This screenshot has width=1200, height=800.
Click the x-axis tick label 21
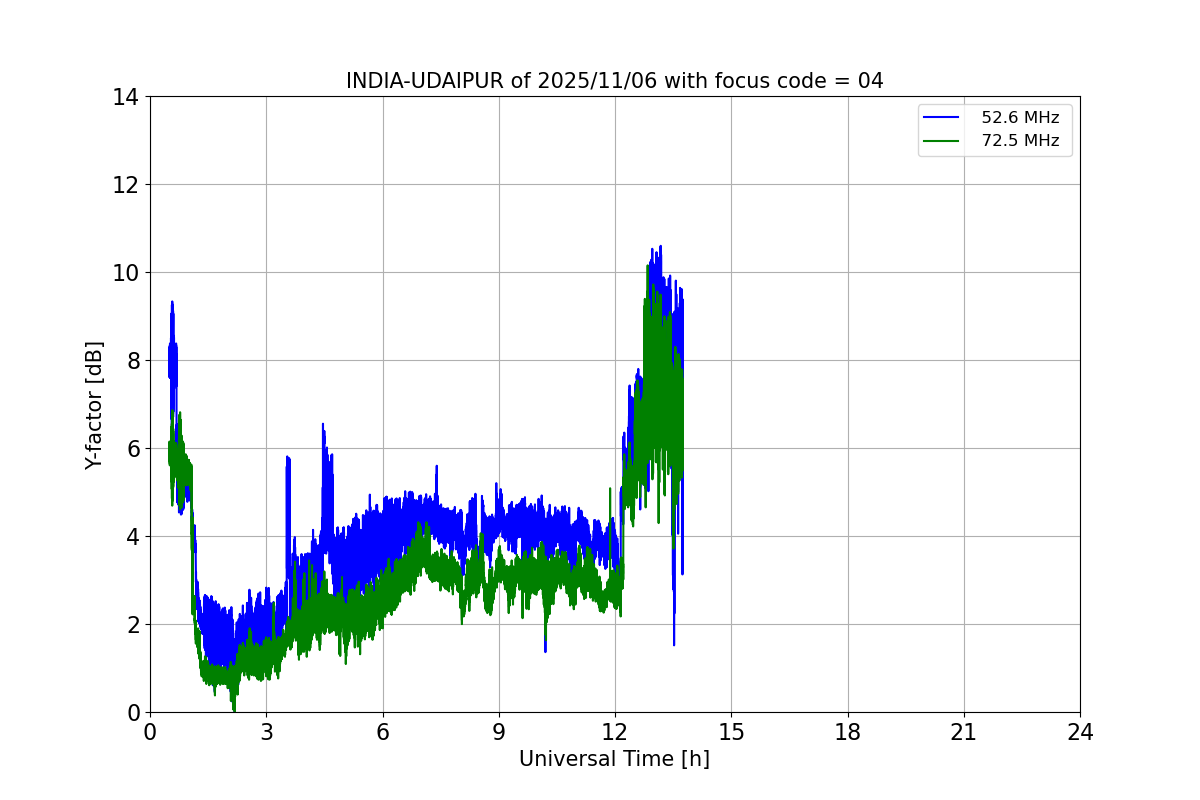point(964,732)
